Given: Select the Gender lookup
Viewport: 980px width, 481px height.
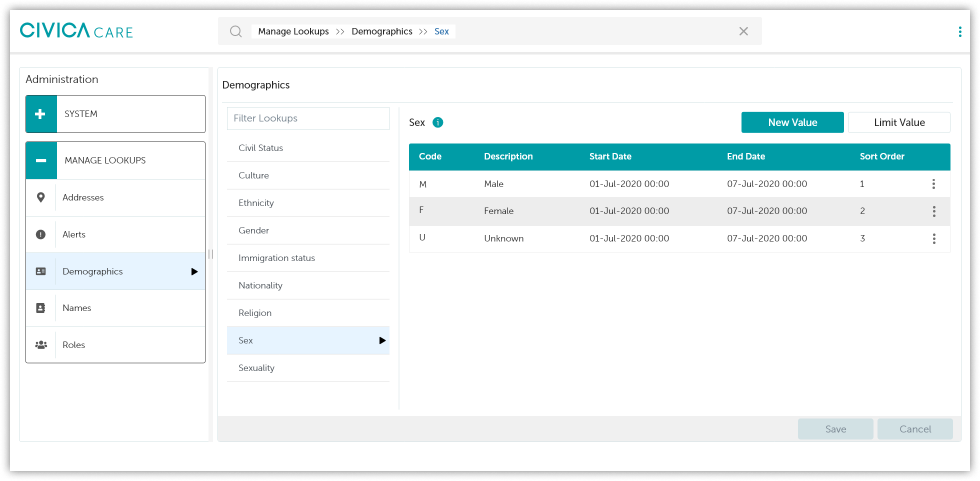Looking at the screenshot, I should 308,231.
